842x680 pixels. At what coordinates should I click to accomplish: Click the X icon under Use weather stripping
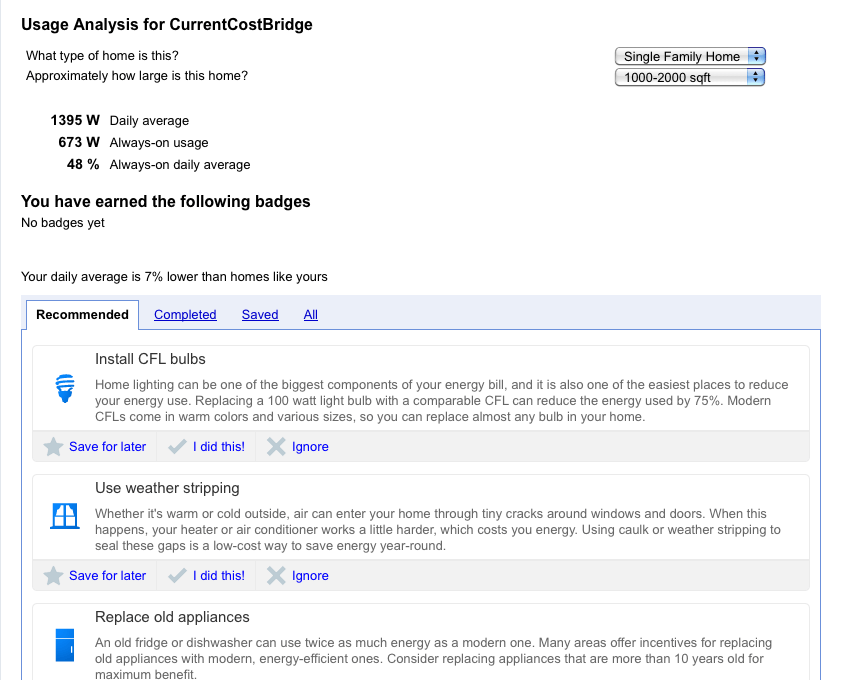pos(276,575)
